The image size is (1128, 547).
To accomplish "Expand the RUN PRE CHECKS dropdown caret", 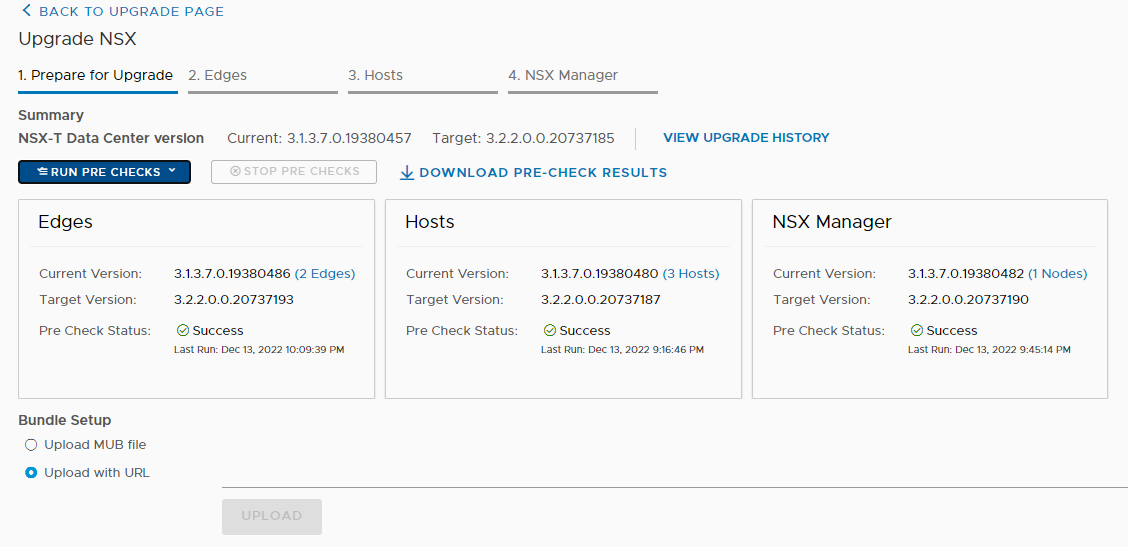I will pos(172,171).
